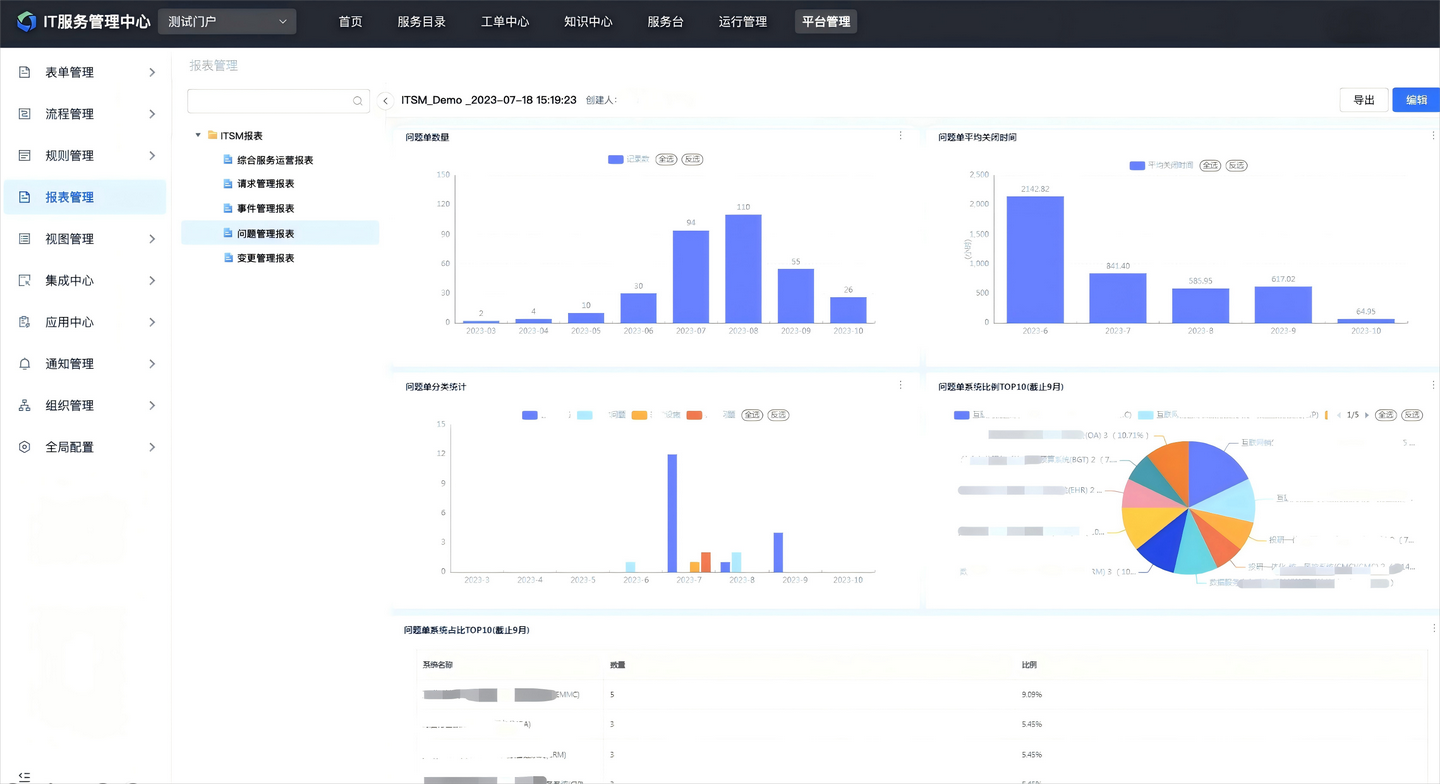The height and width of the screenshot is (784, 1440).
Task: Click the 导出 button
Action: click(x=1364, y=99)
